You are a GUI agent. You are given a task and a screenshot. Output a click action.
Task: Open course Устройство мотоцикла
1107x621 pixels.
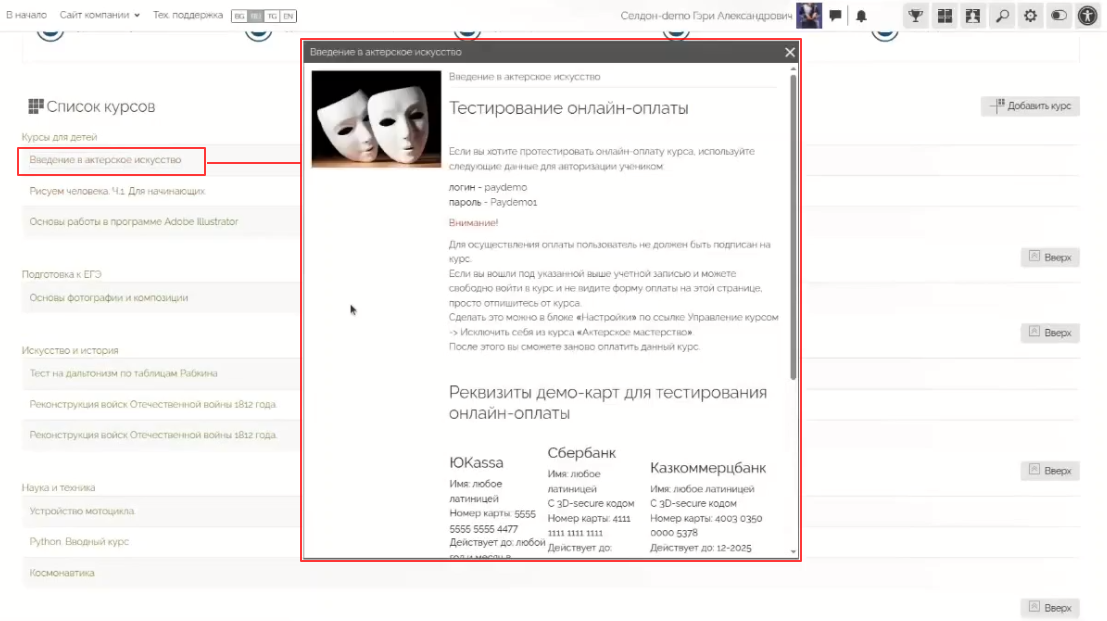point(81,511)
